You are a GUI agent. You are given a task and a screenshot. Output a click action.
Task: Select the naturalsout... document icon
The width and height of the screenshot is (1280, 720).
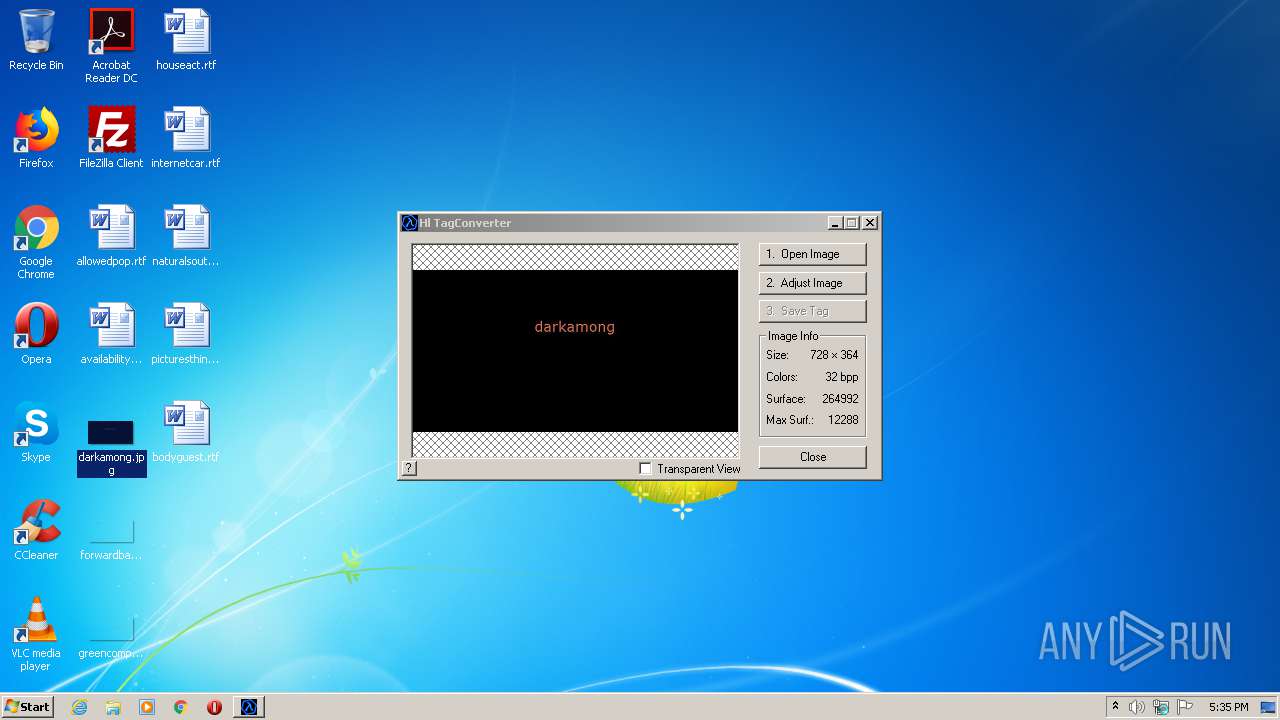point(186,236)
